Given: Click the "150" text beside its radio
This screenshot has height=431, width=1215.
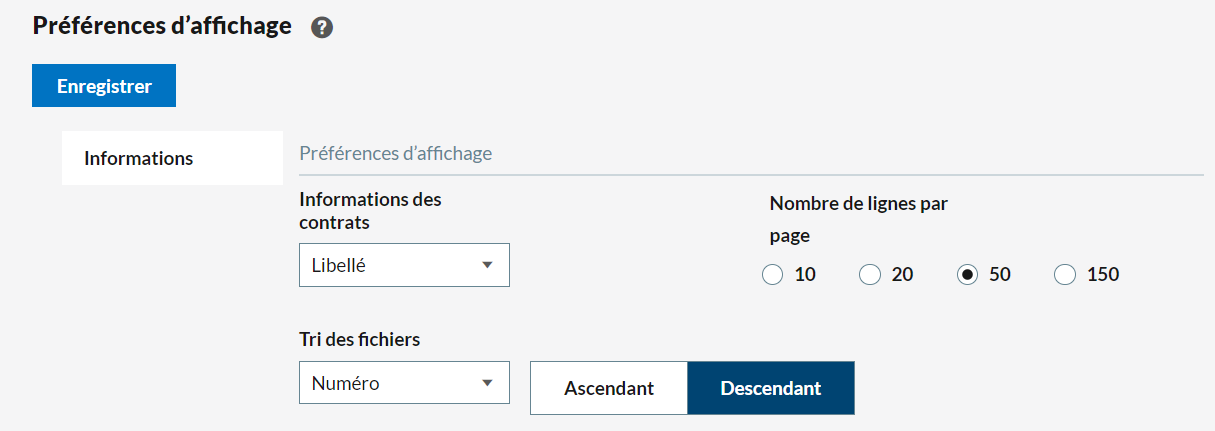Looking at the screenshot, I should [x=1102, y=274].
